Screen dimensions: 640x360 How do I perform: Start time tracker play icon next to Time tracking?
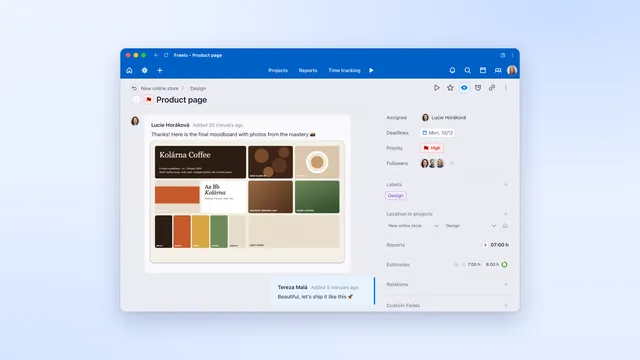(371, 70)
